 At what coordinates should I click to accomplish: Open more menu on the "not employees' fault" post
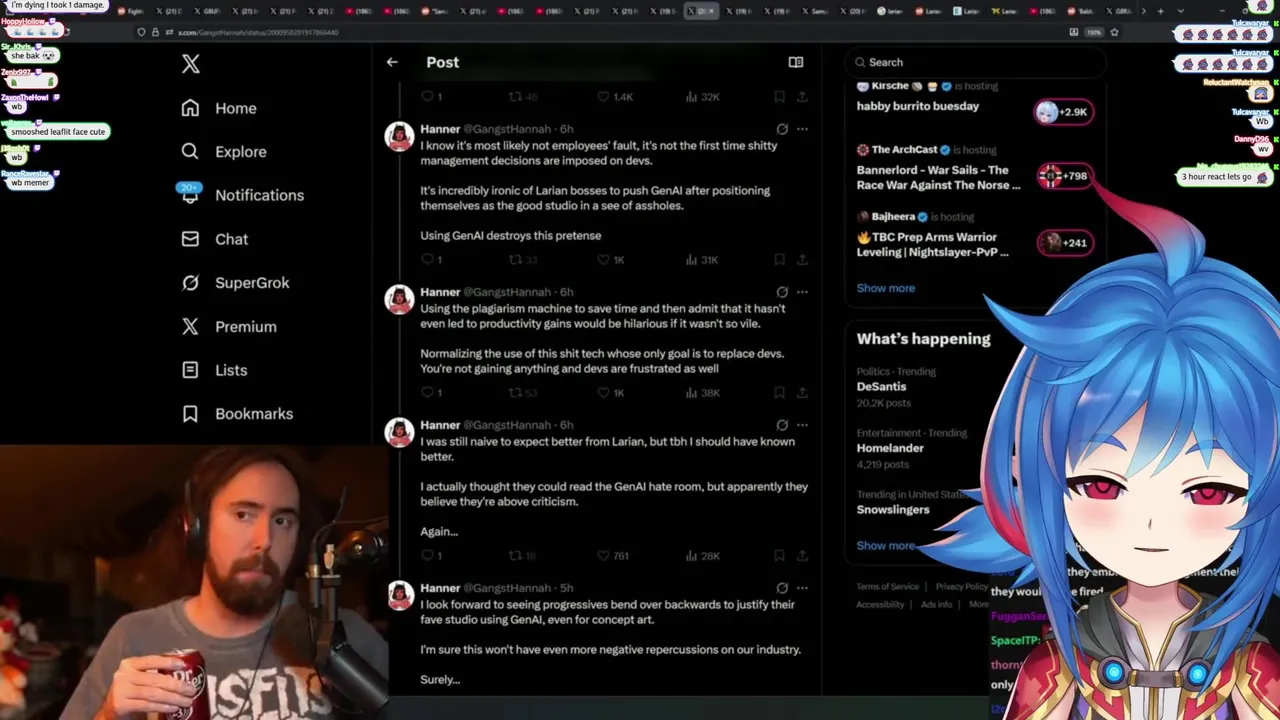802,129
